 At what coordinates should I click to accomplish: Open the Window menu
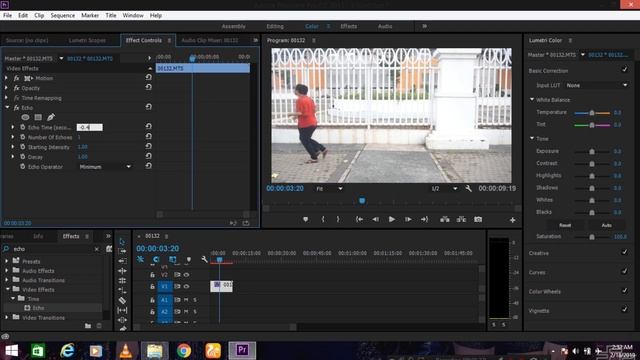coord(133,16)
